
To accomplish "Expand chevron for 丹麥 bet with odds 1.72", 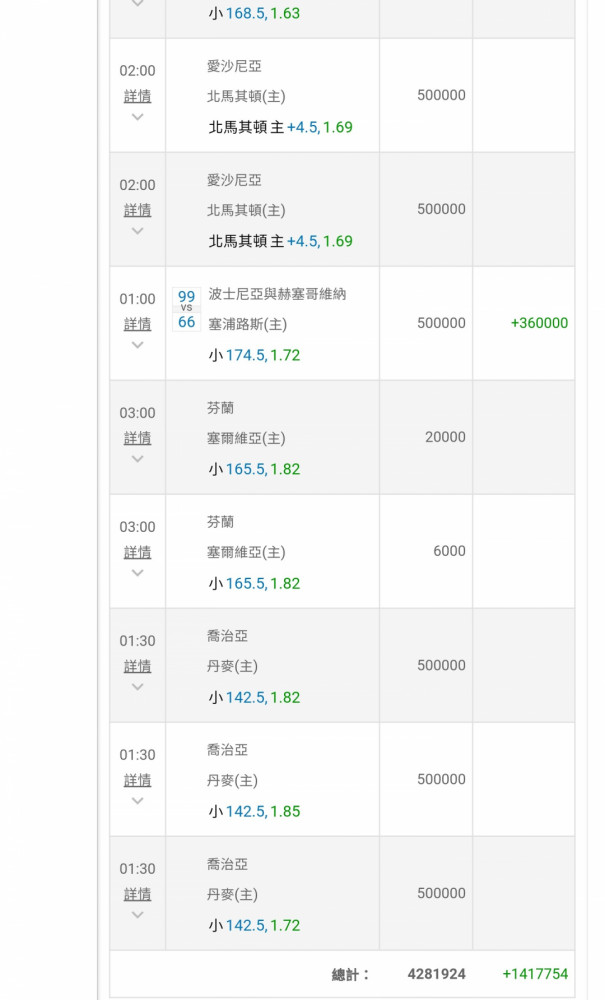I will (137, 915).
